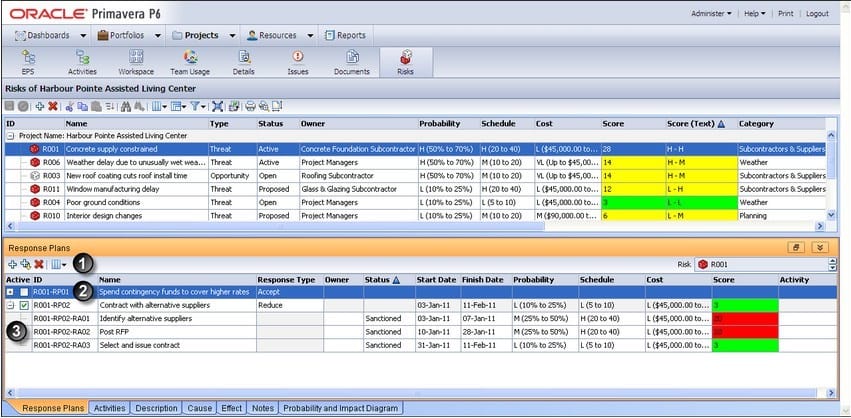Open the EPS icon in toolbar

click(27, 61)
